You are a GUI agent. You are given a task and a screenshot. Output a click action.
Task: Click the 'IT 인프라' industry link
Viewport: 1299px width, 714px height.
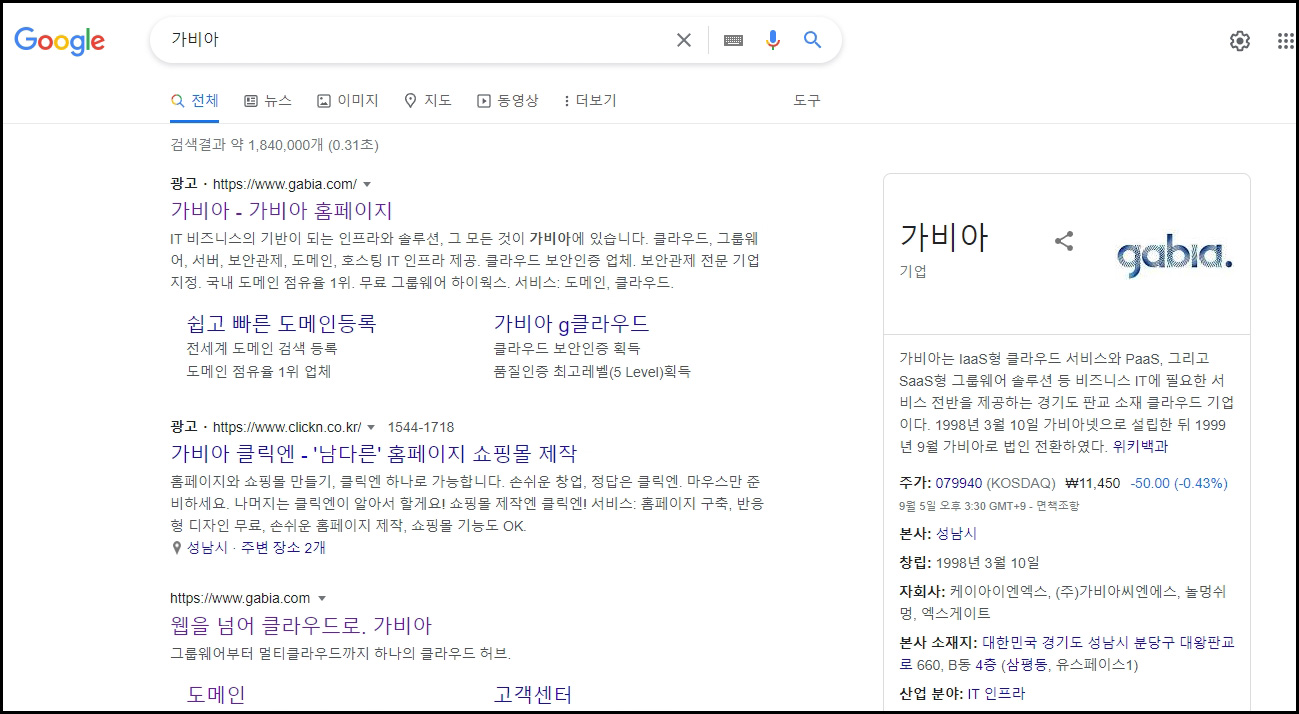pyautogui.click(x=996, y=694)
